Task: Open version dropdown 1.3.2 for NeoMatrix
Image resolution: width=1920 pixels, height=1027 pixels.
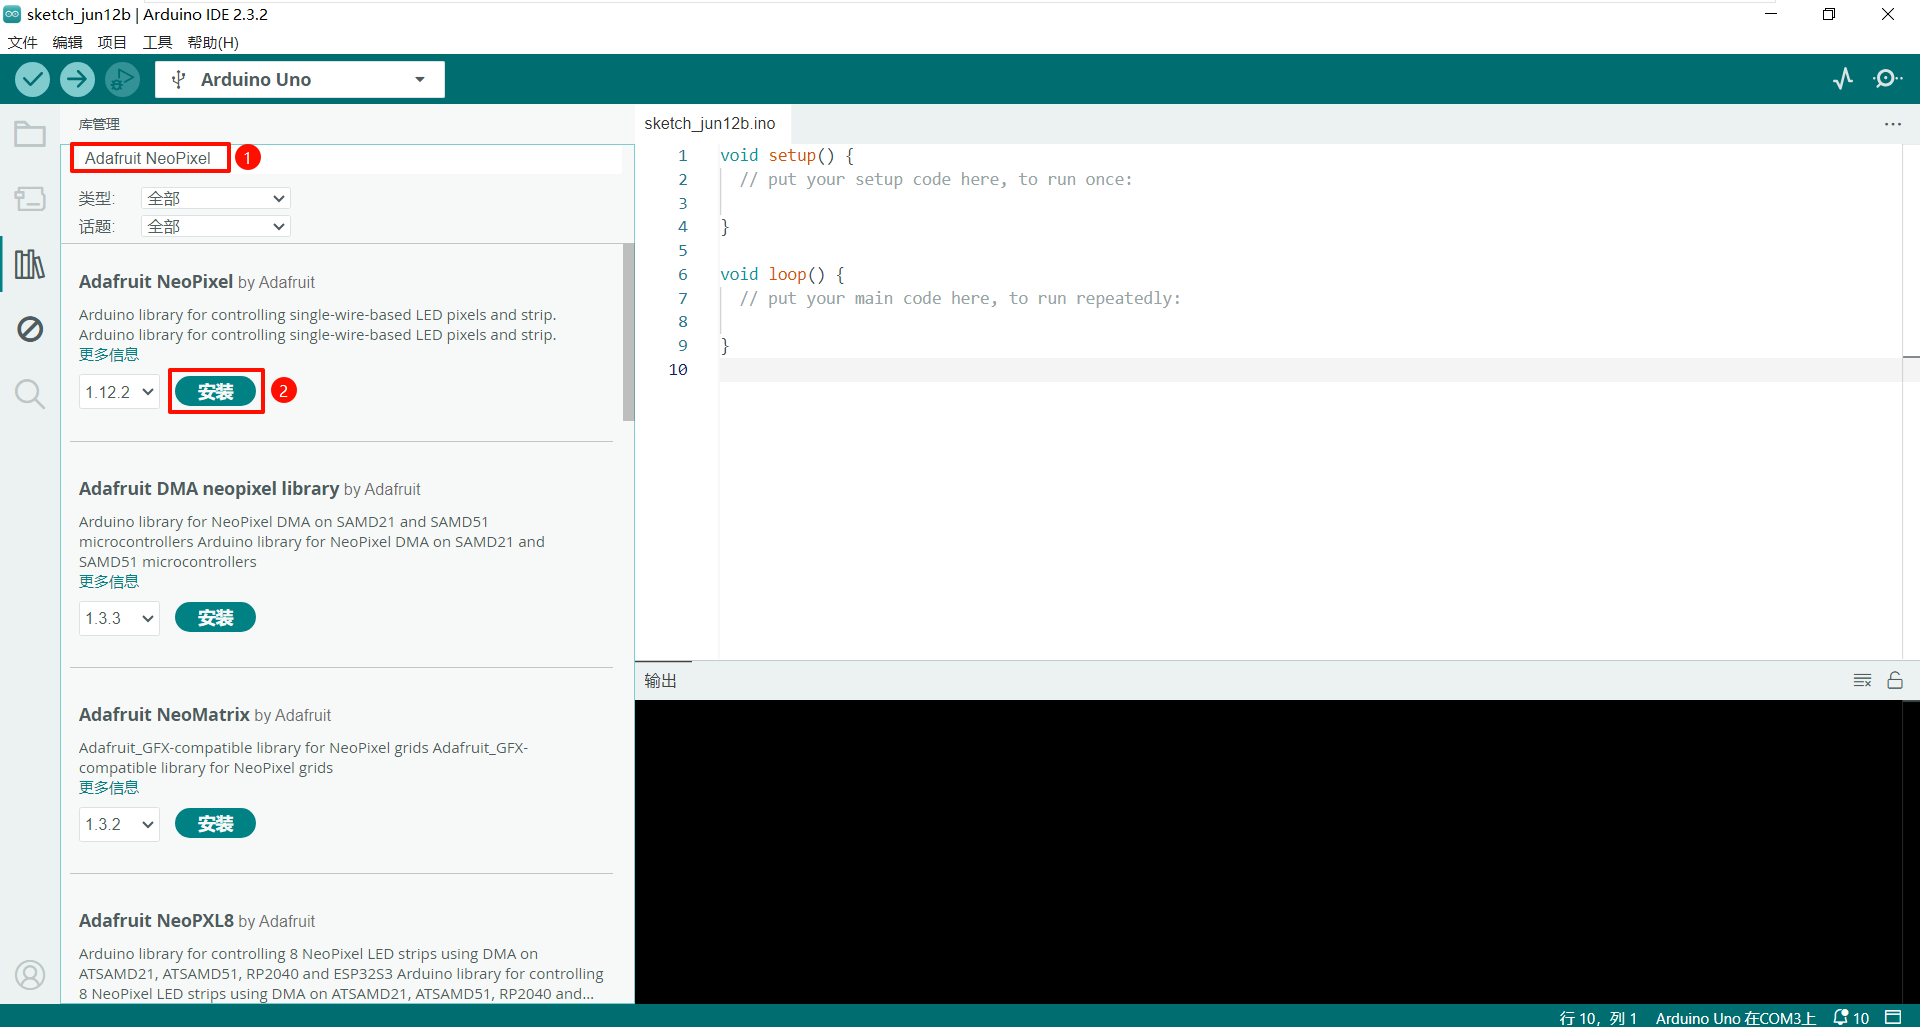Action: 119,824
